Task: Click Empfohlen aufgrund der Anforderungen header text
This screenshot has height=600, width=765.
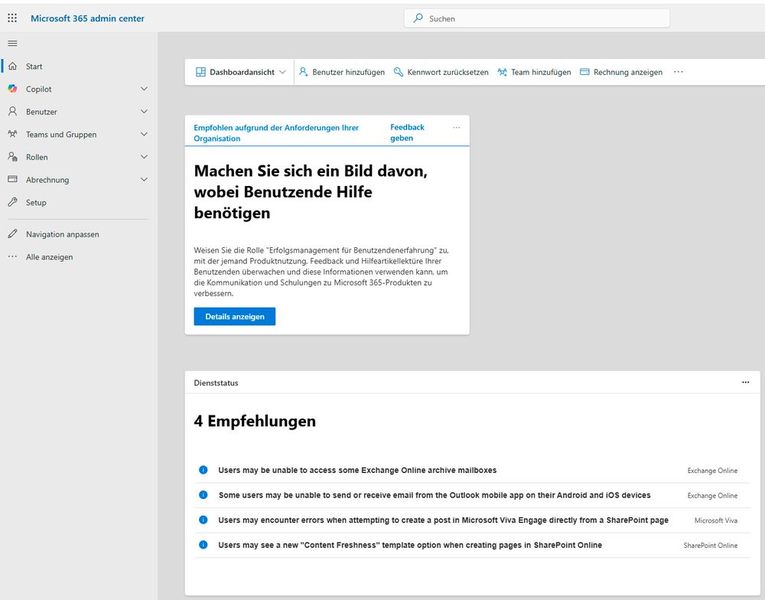Action: pyautogui.click(x=276, y=133)
